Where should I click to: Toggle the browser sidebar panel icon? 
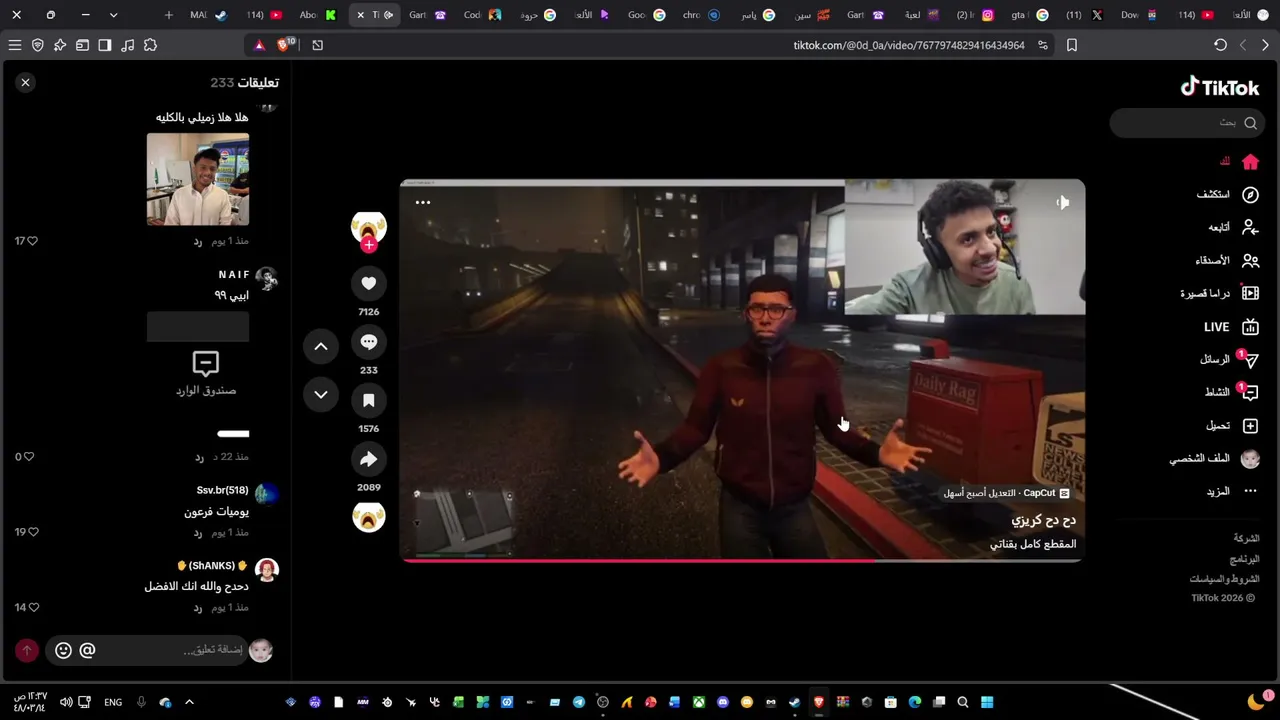(x=105, y=45)
